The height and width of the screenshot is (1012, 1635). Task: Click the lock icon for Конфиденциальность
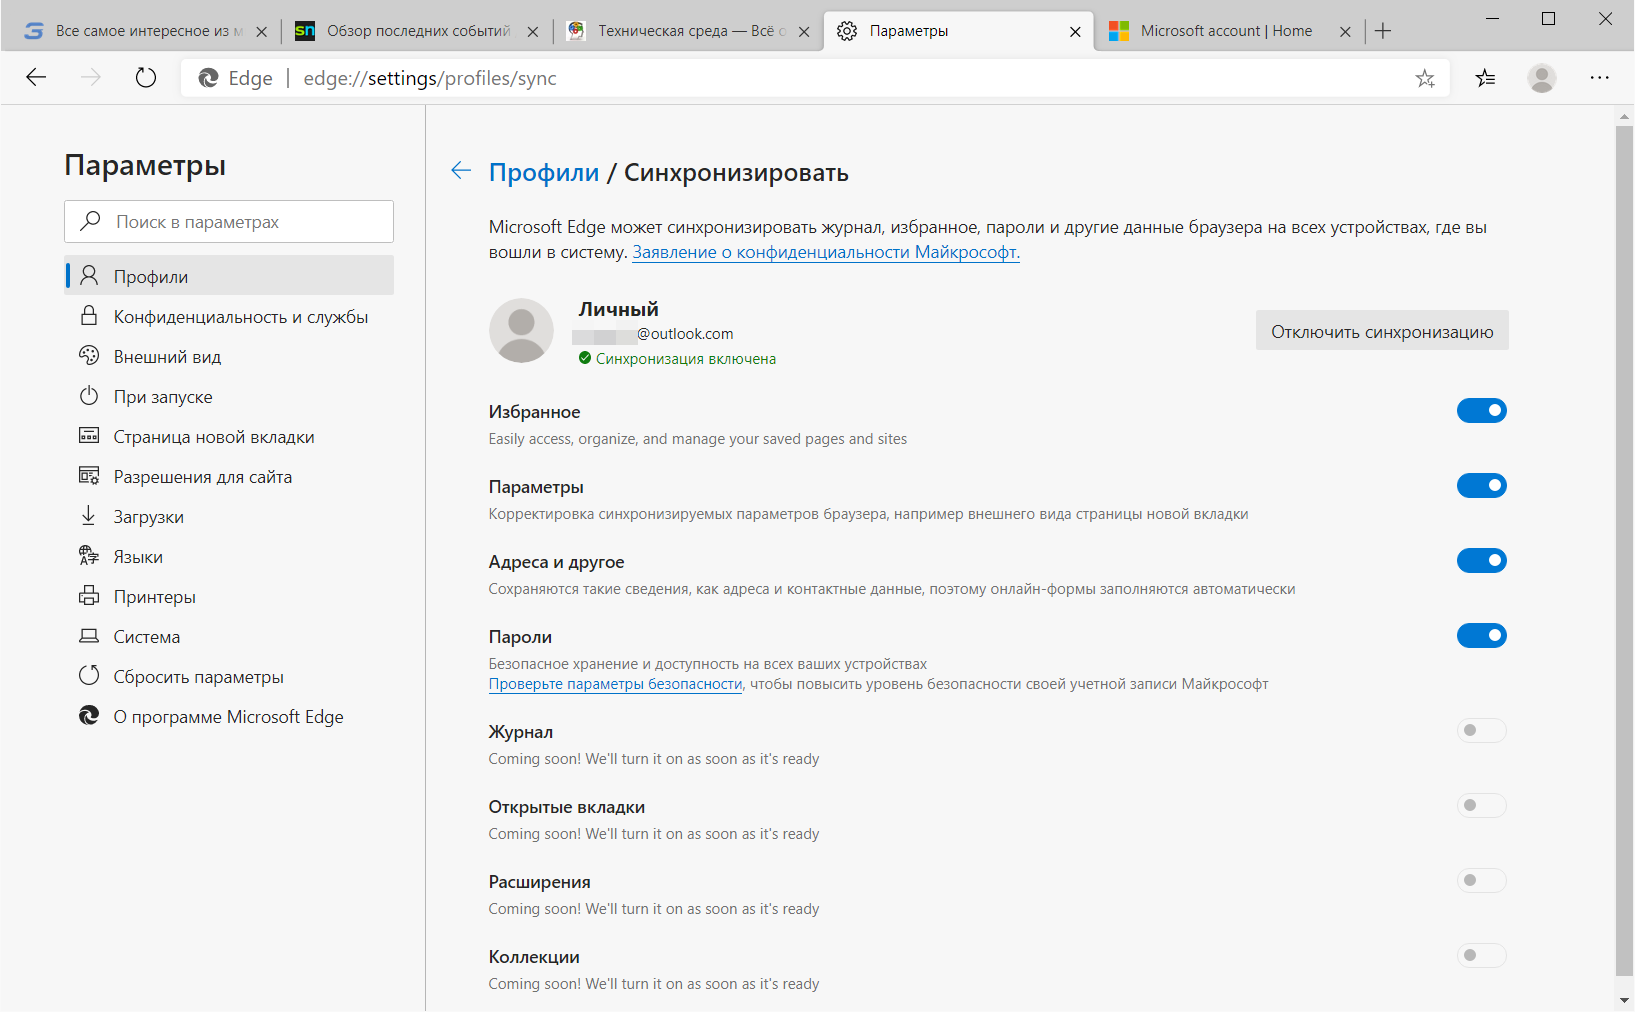click(89, 315)
